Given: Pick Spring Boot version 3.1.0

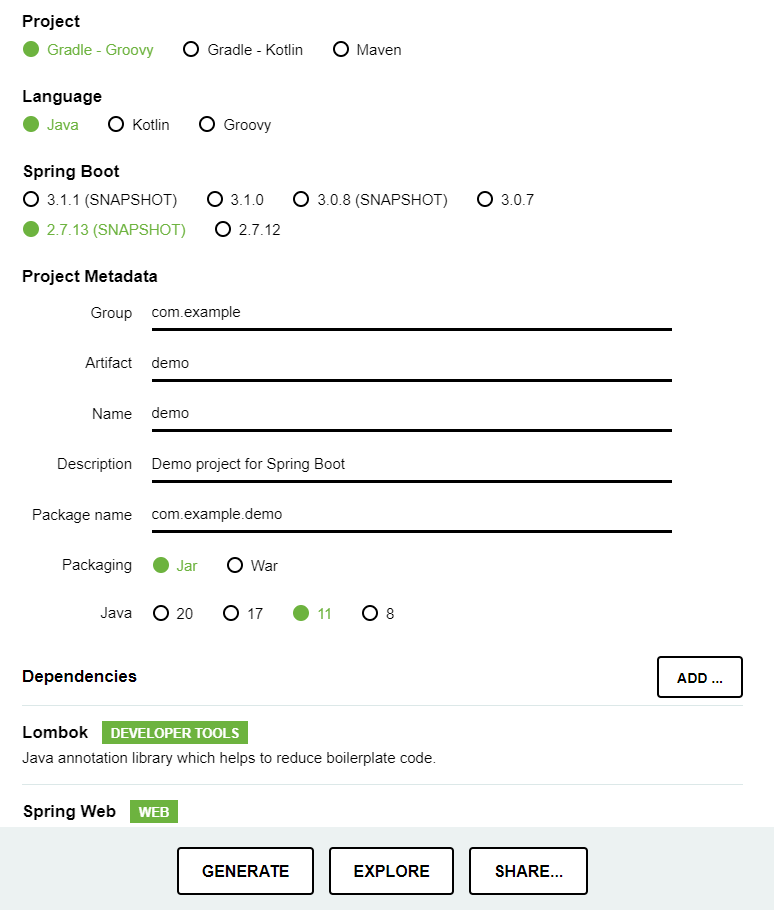Looking at the screenshot, I should click(215, 200).
